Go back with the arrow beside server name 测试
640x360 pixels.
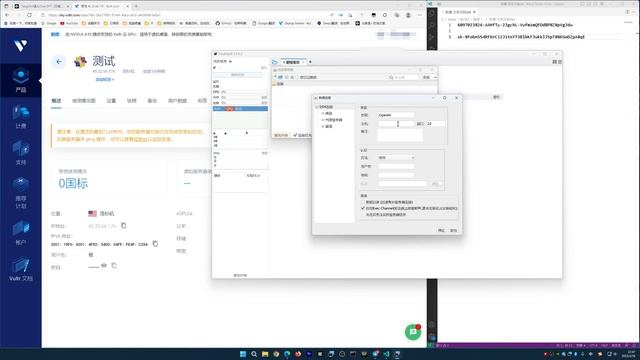coord(59,62)
